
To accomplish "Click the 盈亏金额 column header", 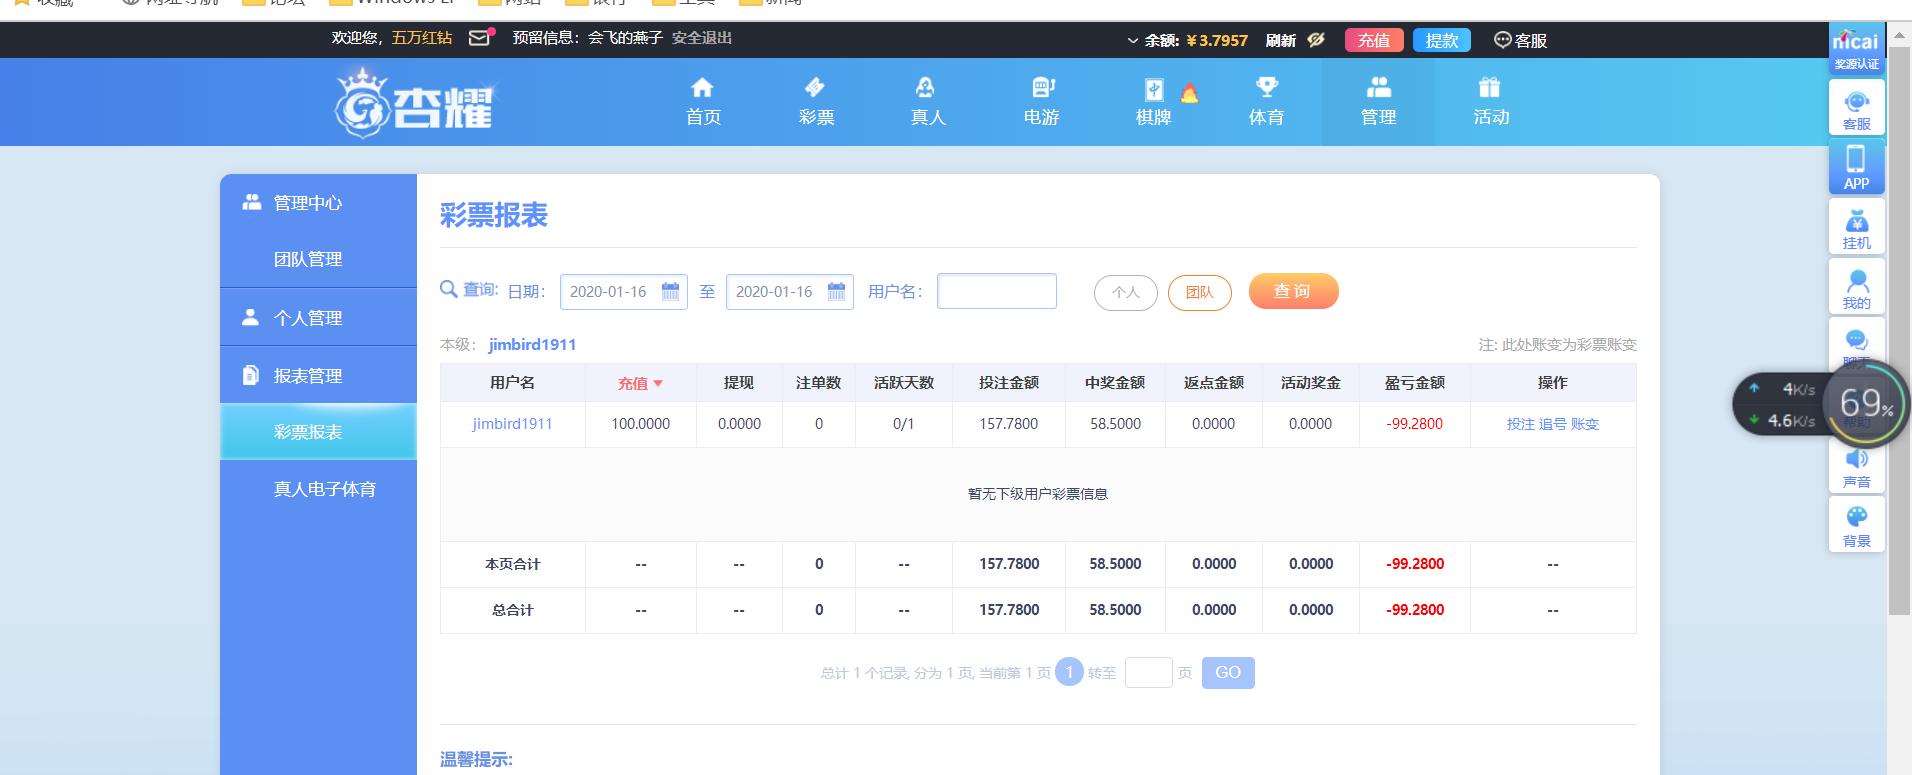I will pyautogui.click(x=1415, y=383).
